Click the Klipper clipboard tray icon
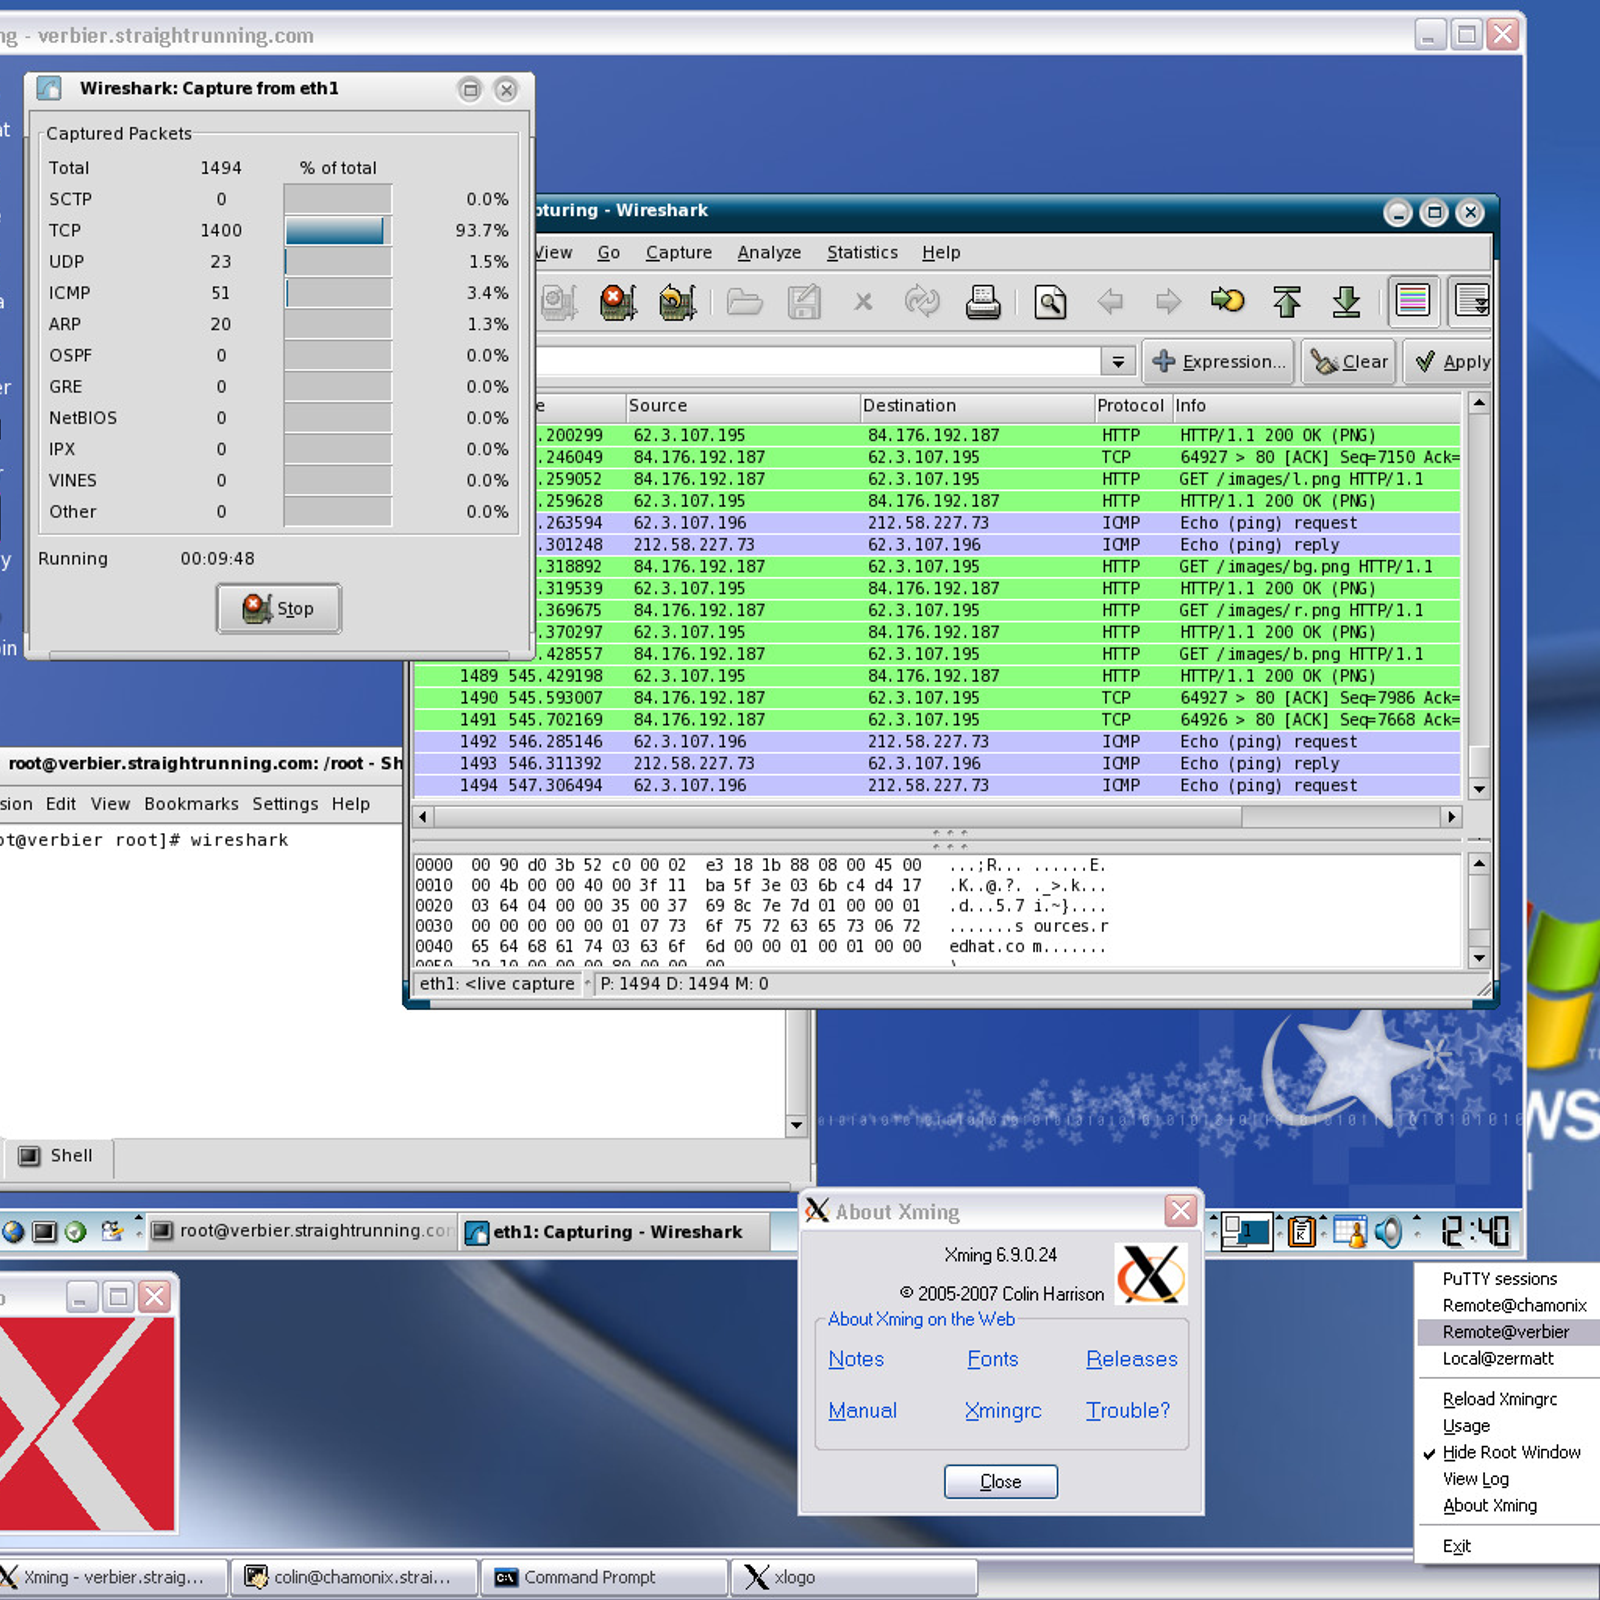The image size is (1600, 1600). point(1301,1232)
